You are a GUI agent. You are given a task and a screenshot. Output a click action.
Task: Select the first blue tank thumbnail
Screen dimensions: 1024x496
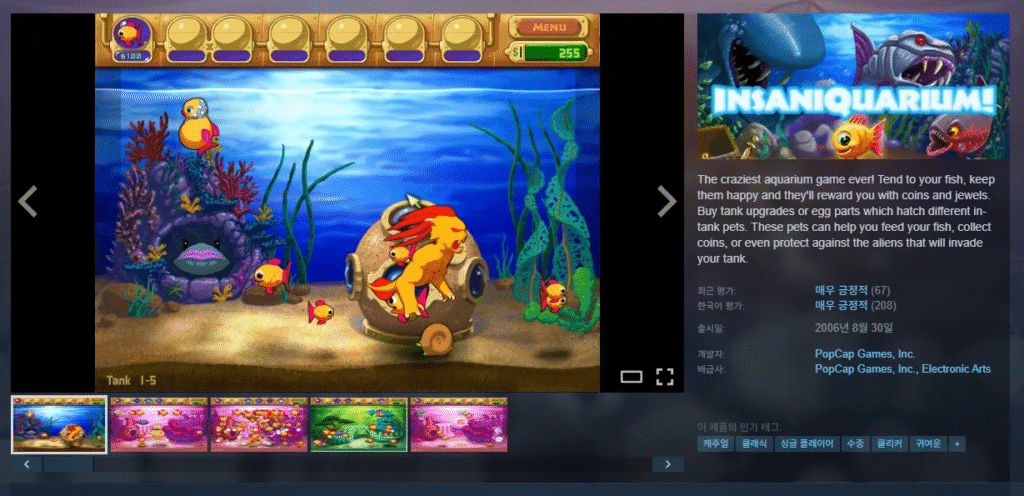[59, 424]
